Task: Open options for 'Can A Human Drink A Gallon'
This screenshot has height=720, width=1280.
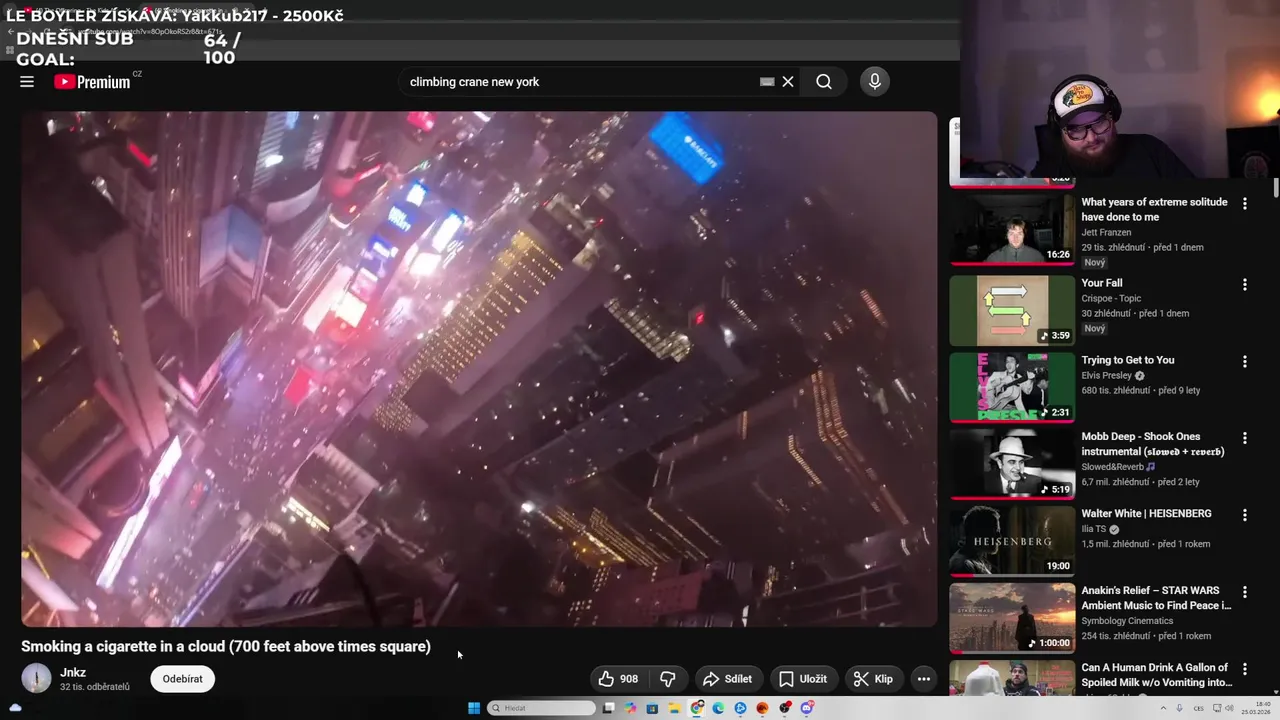Action: coord(1245,669)
